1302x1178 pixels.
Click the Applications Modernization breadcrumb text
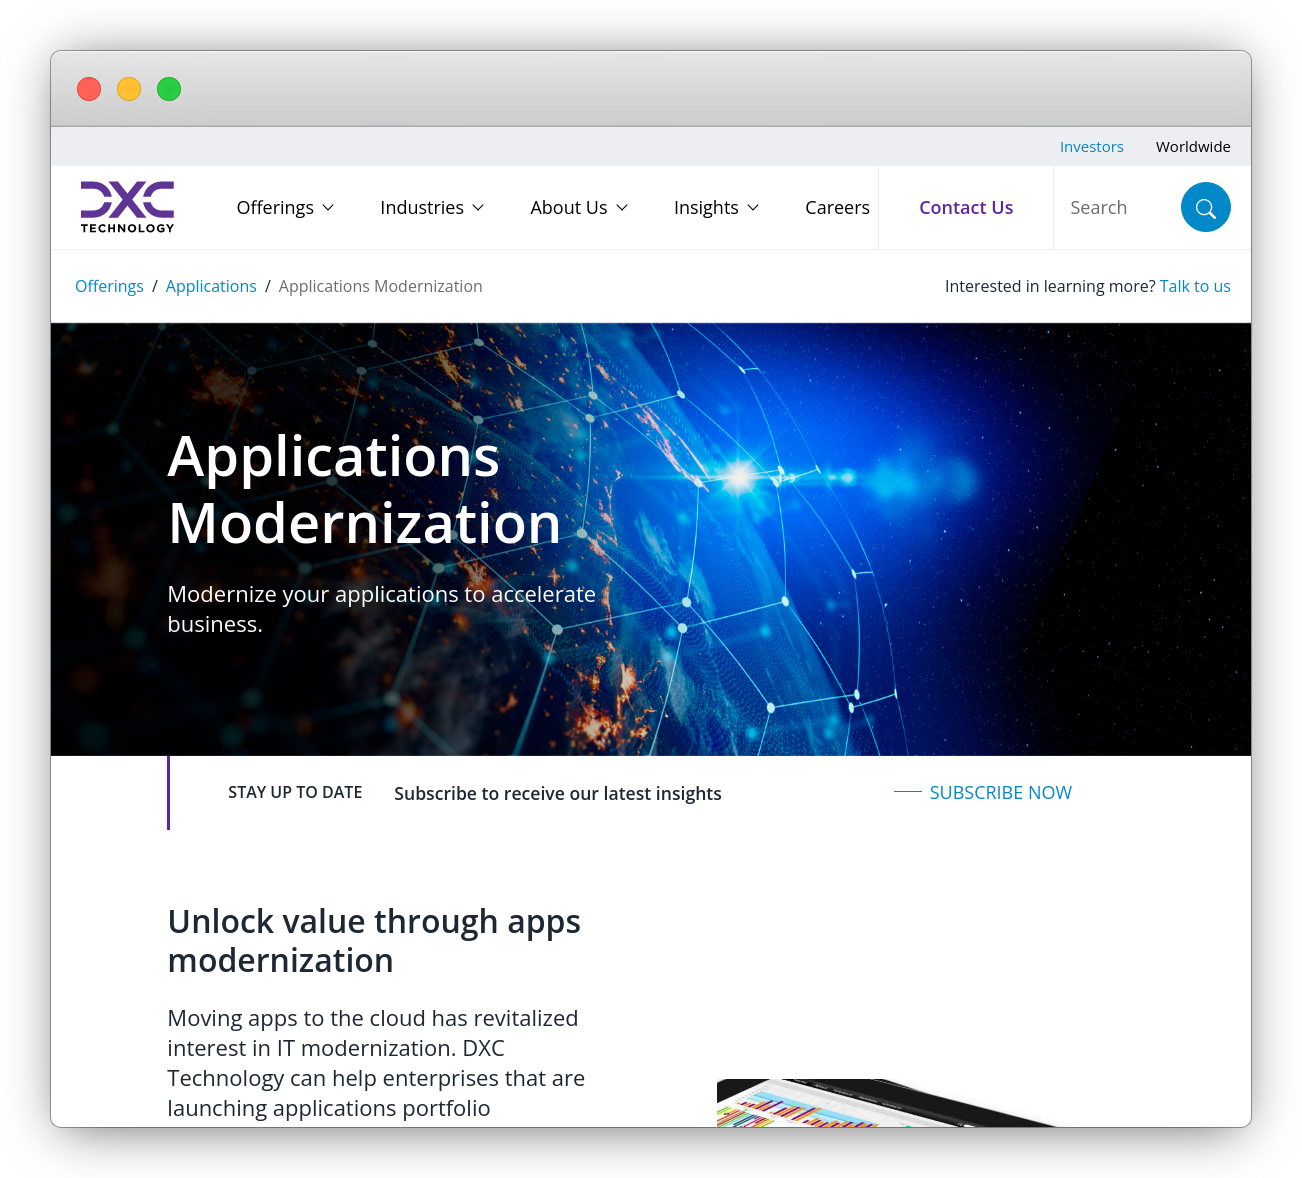380,286
